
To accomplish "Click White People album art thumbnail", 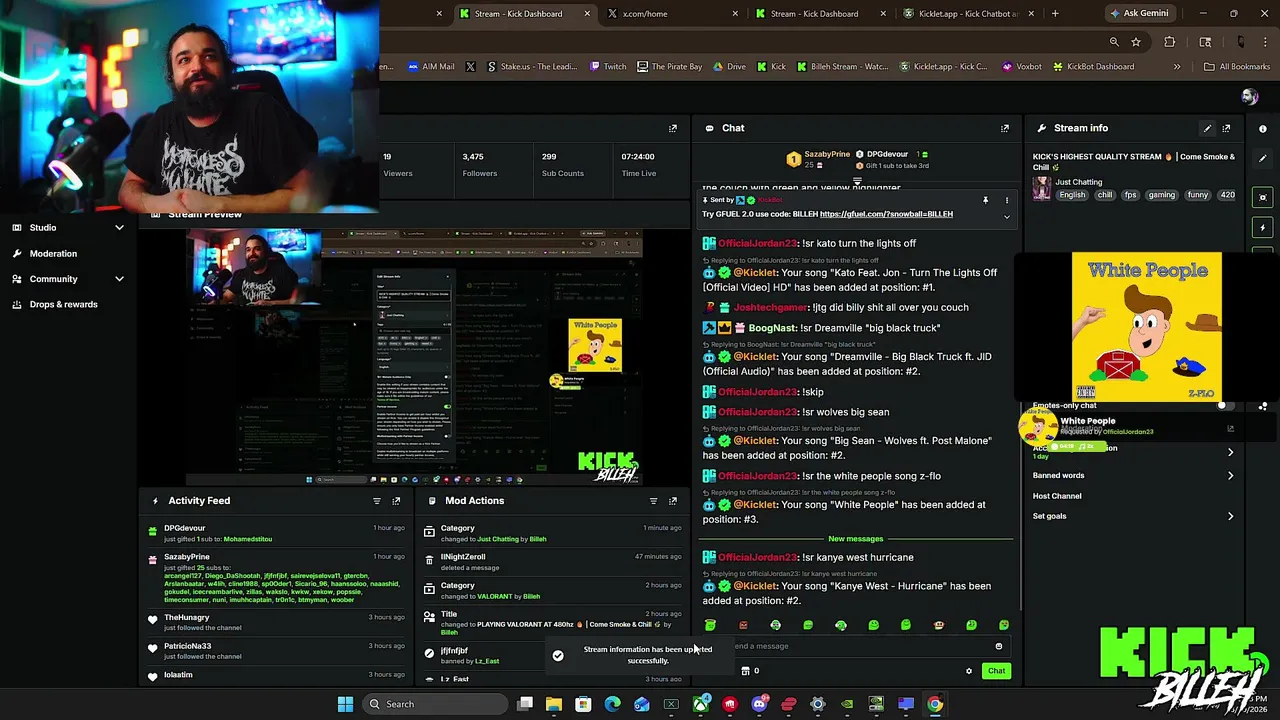I will point(1147,327).
